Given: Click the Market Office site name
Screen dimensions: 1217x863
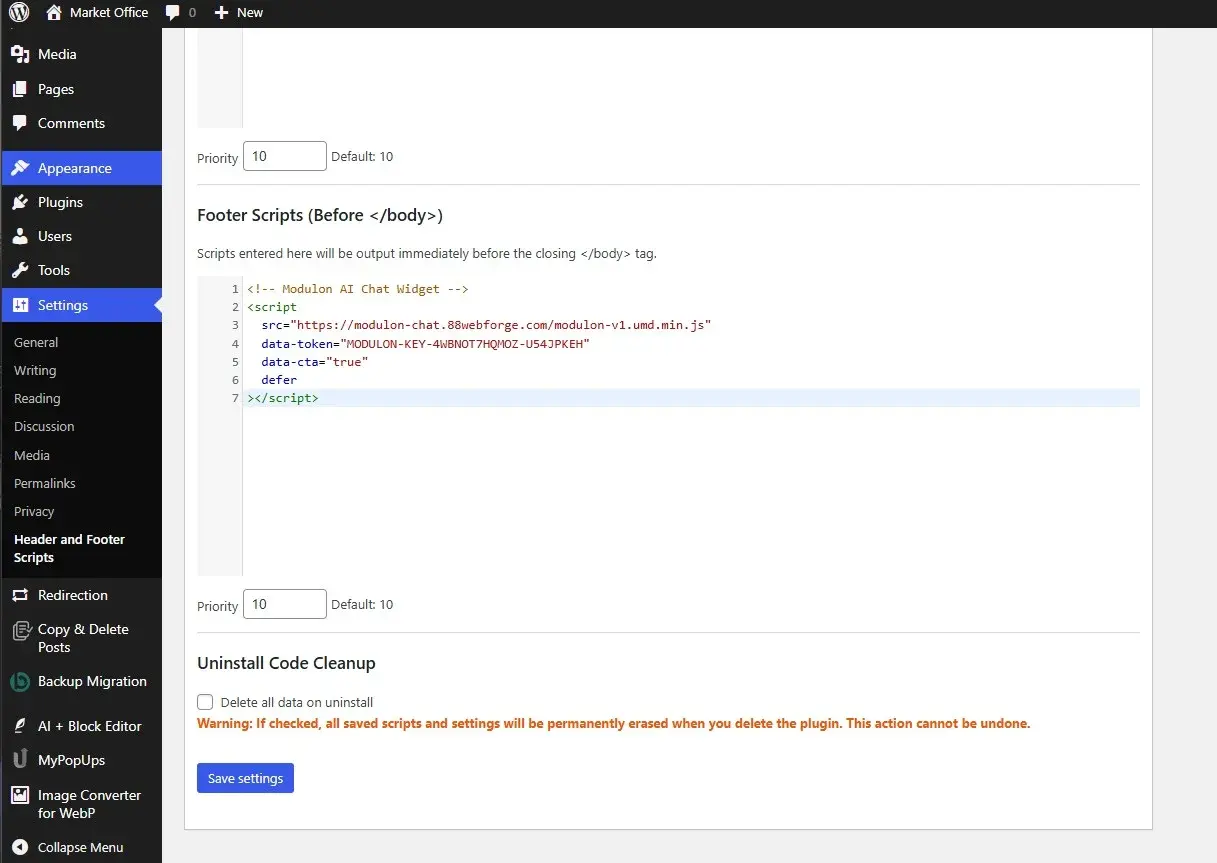Looking at the screenshot, I should coord(109,13).
